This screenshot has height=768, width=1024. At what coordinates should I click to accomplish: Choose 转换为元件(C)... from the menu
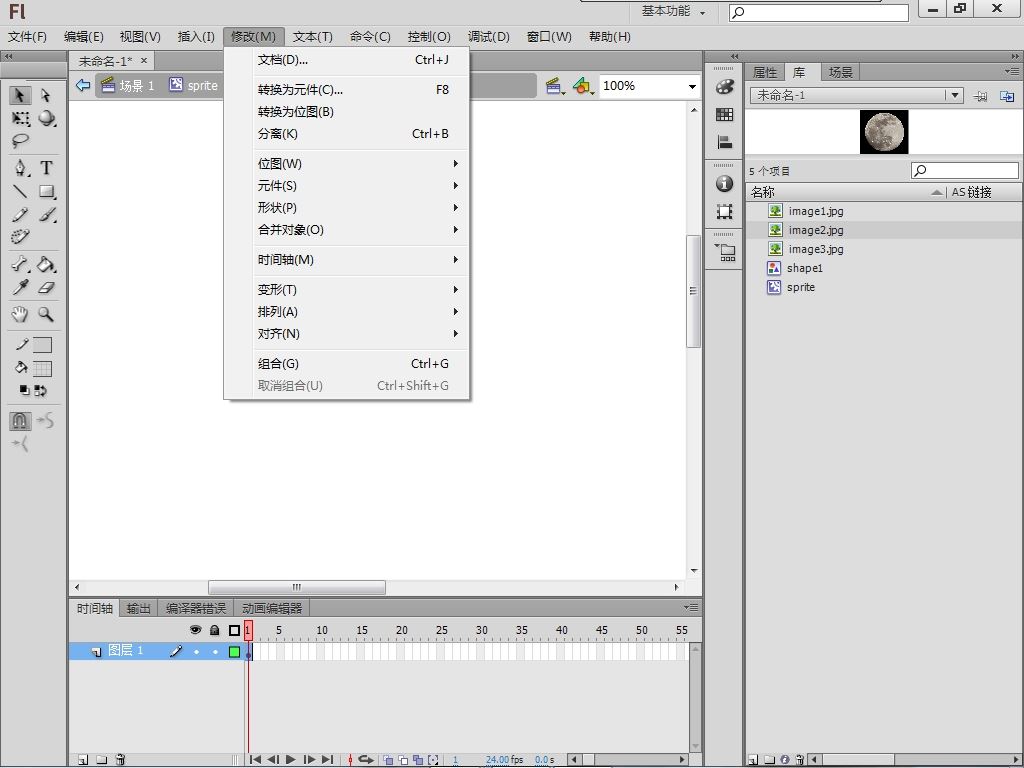(300, 90)
